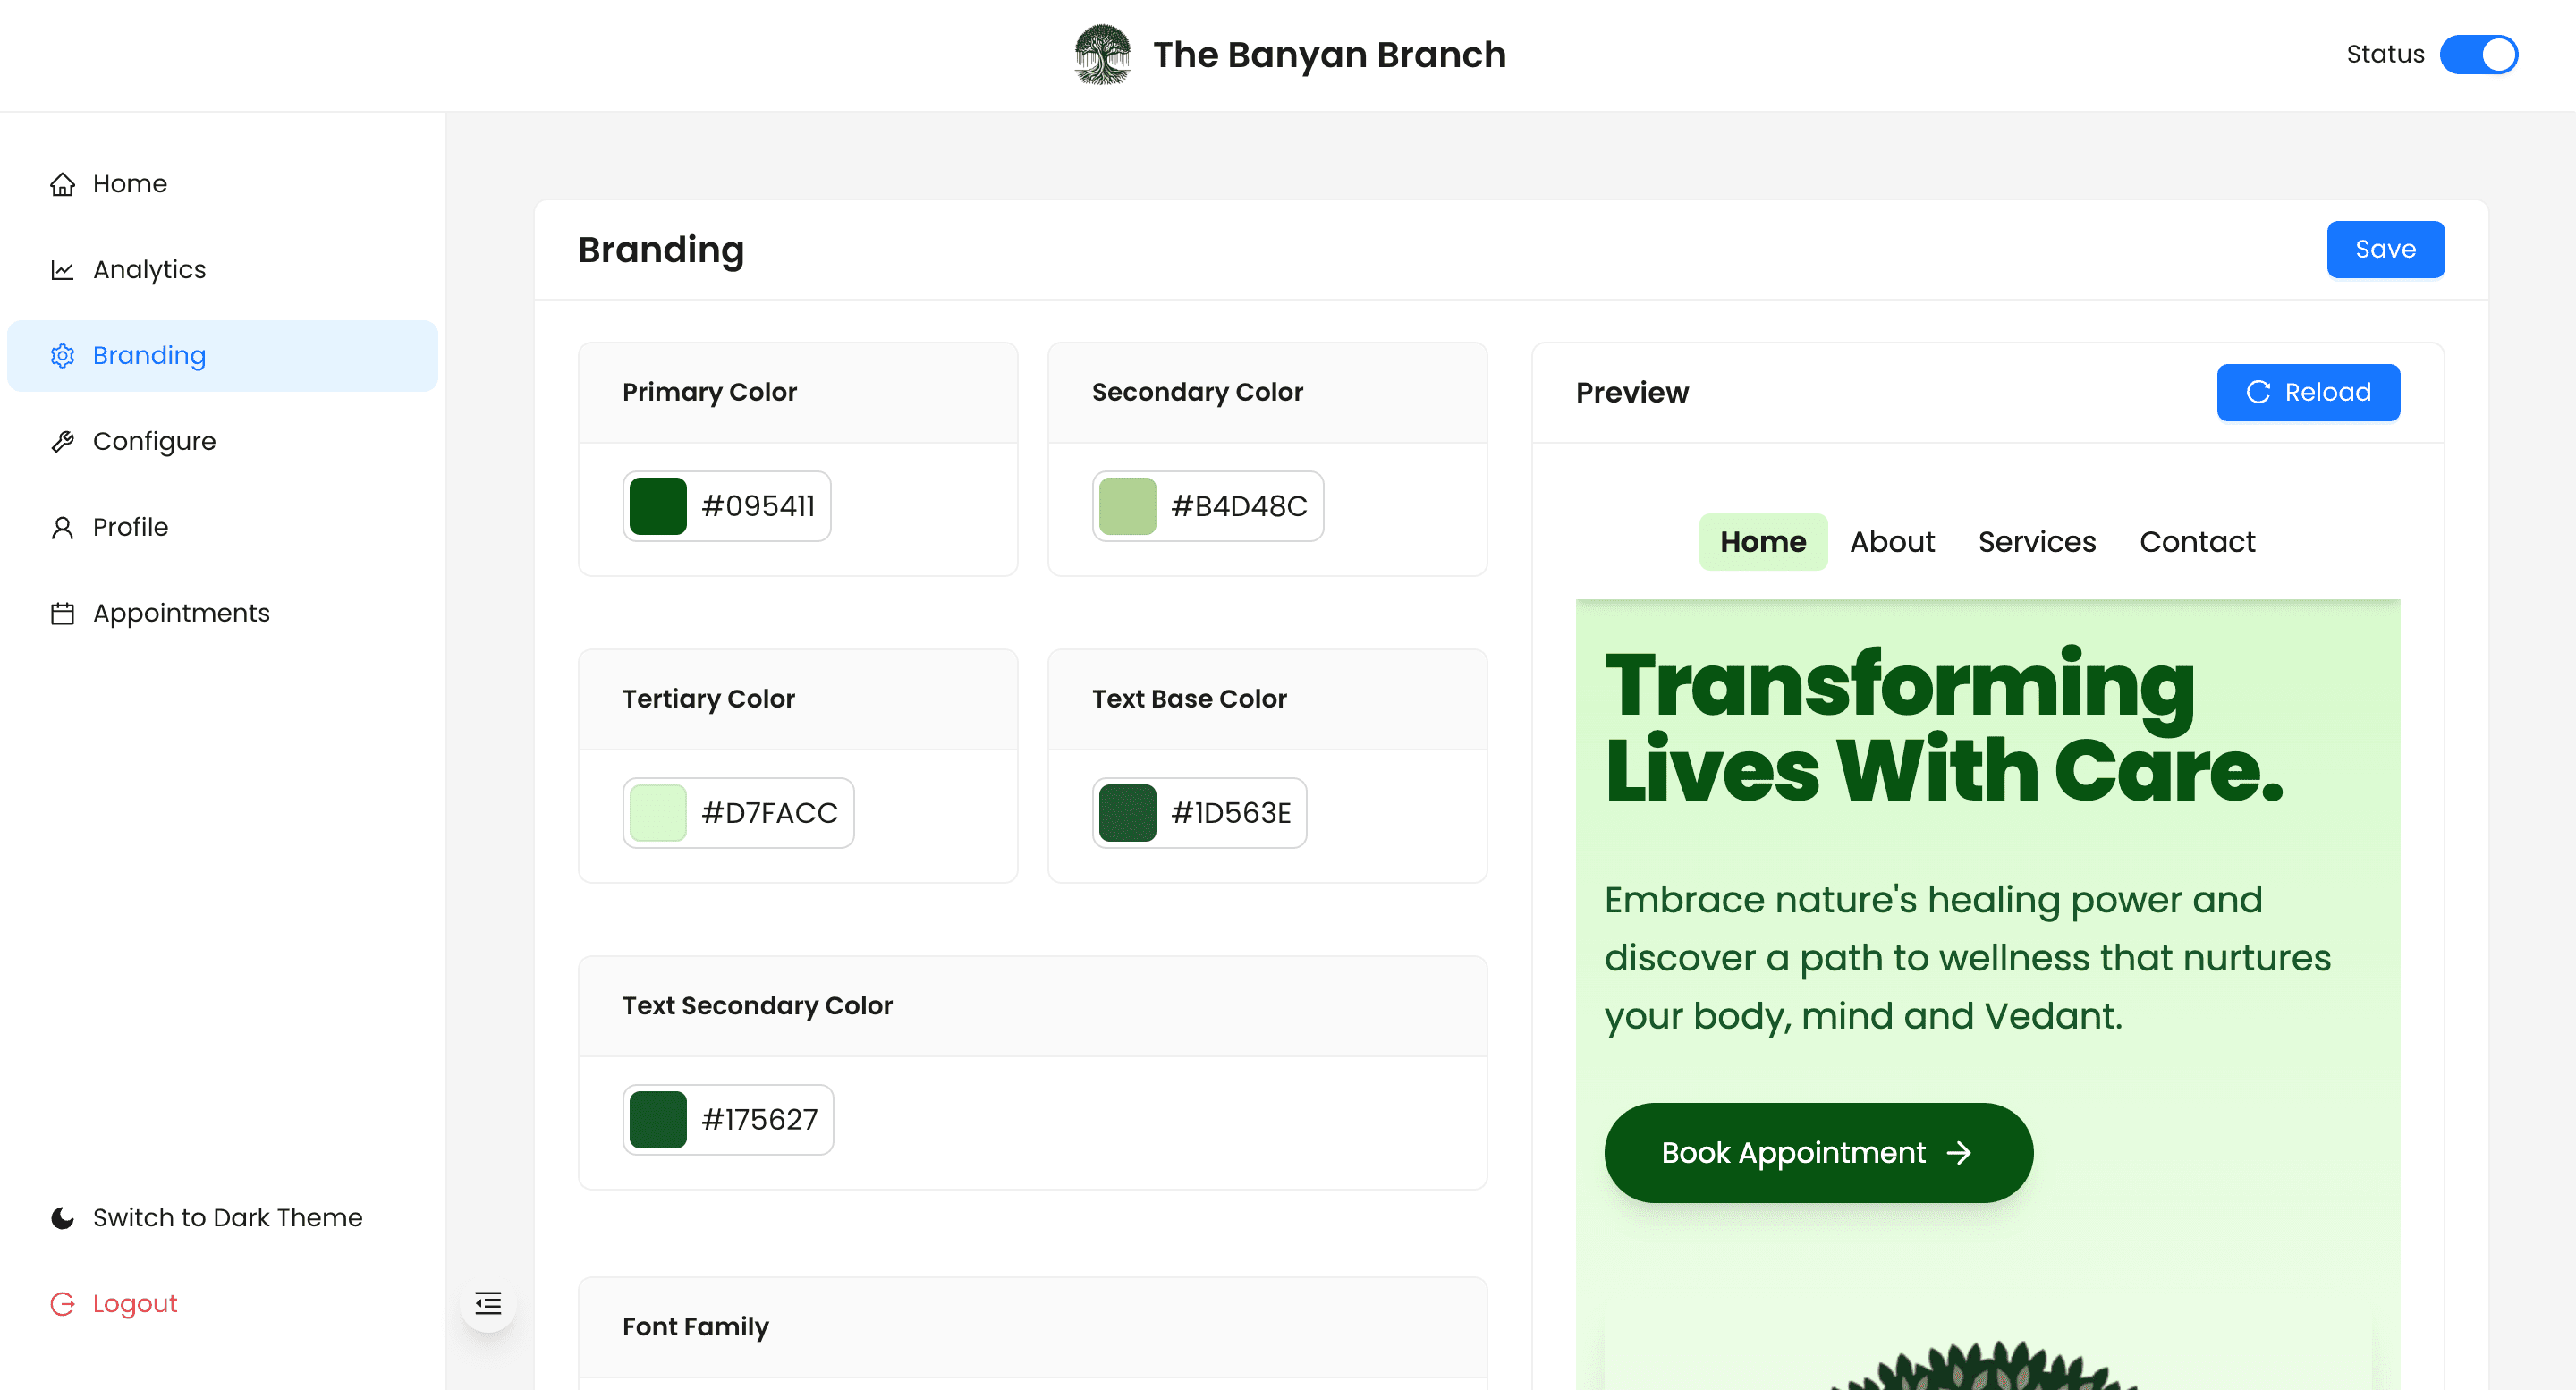The height and width of the screenshot is (1390, 2576).
Task: Open the Text Secondary Color swatch
Action: [658, 1120]
